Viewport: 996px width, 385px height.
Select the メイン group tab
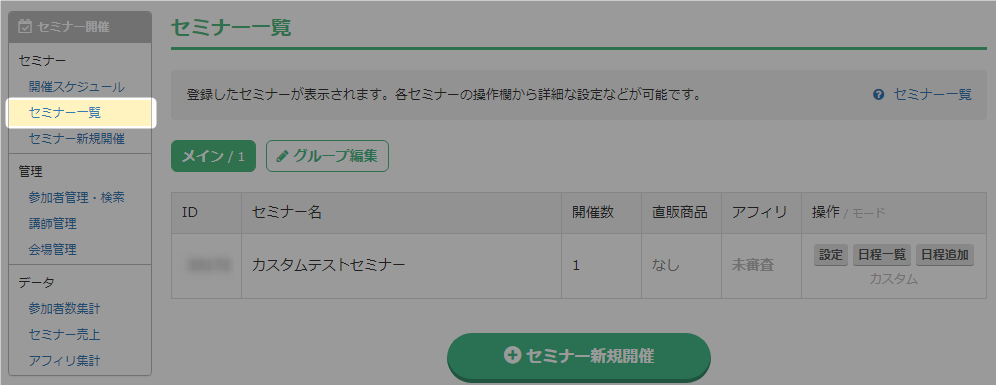[x=213, y=156]
